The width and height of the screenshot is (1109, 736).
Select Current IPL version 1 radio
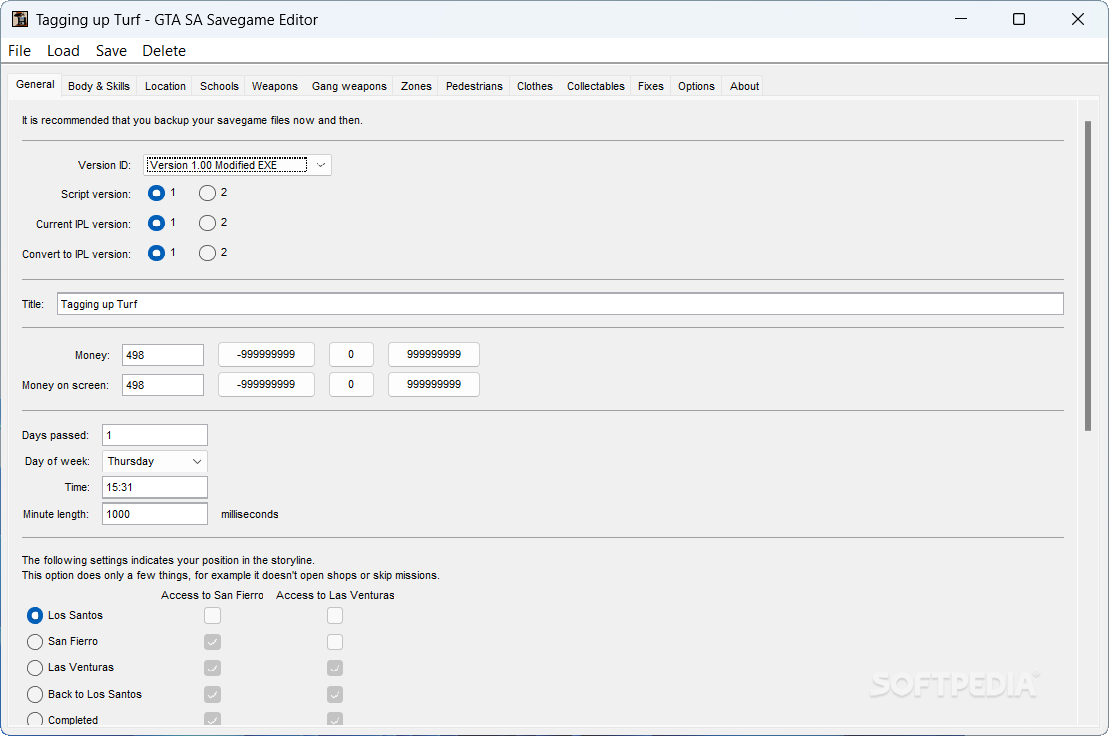coord(156,223)
